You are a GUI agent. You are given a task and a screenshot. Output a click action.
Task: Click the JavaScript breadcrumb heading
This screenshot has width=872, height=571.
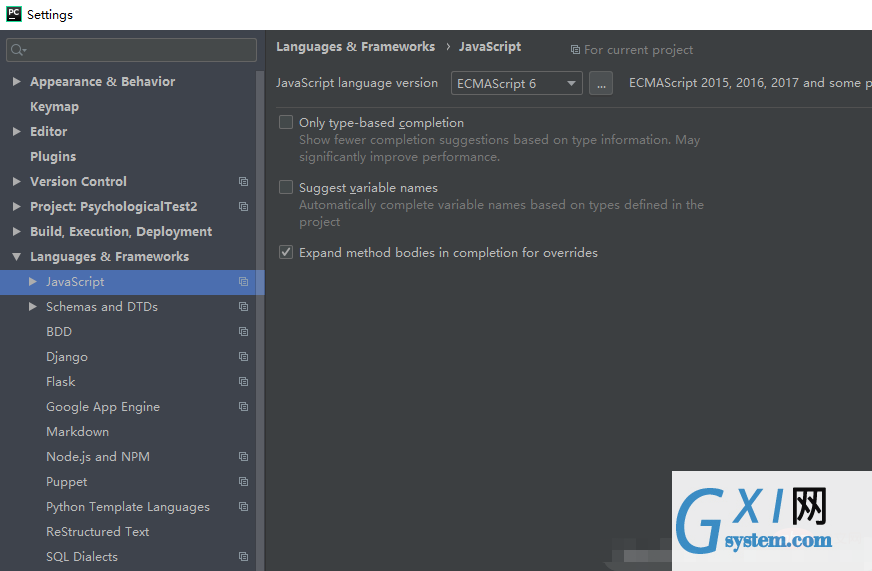490,47
